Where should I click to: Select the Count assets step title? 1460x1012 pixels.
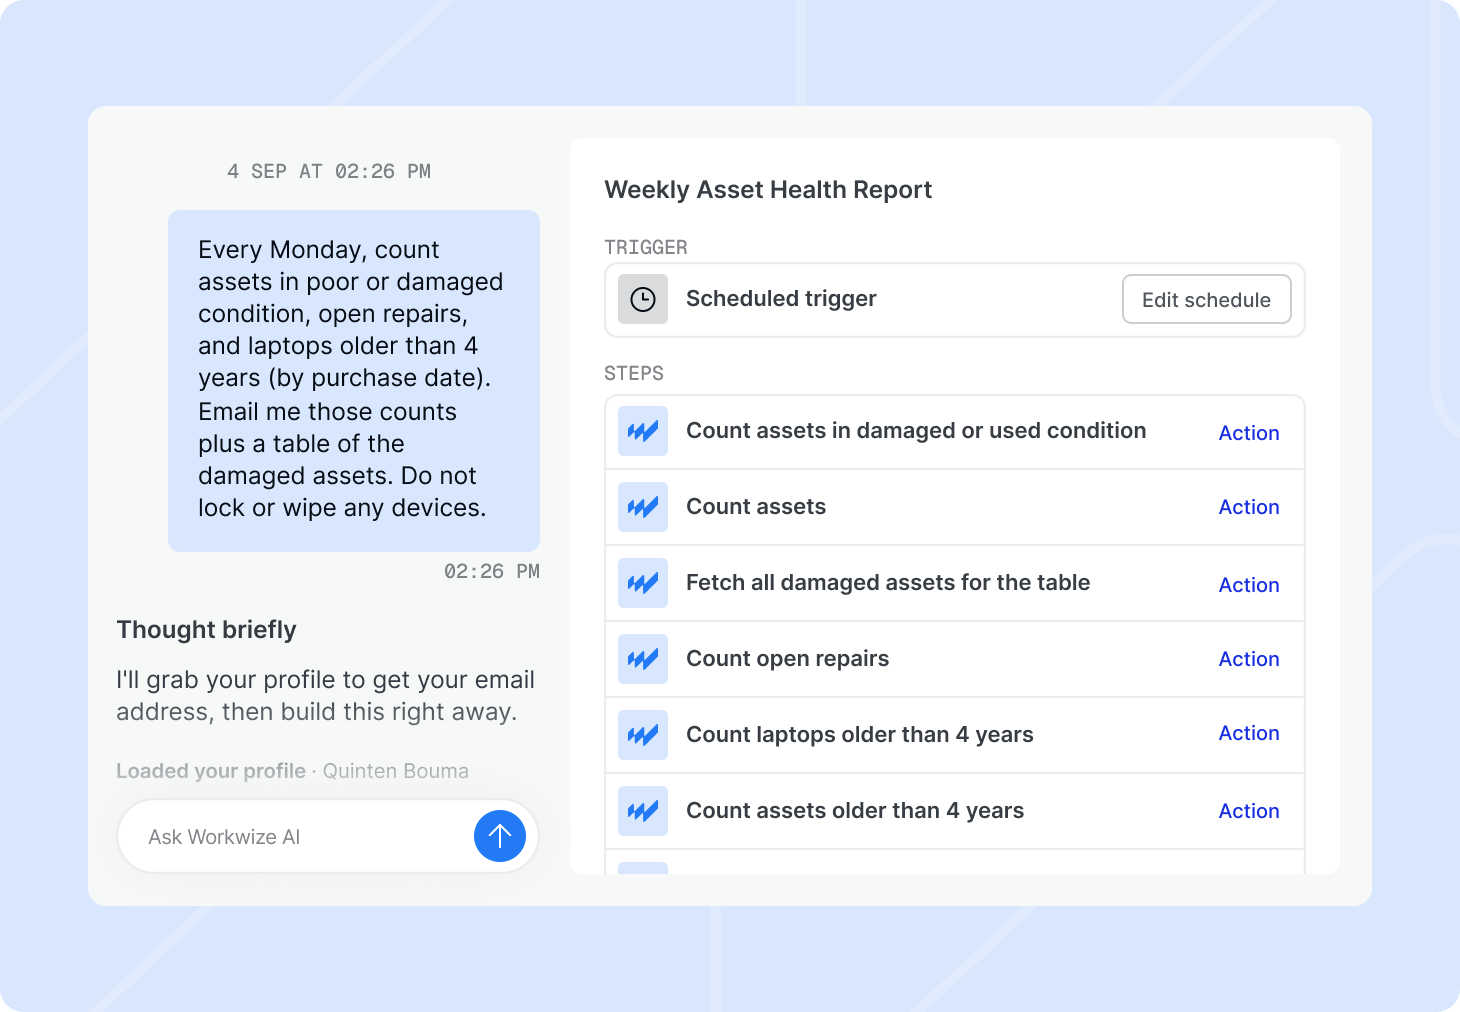756,507
